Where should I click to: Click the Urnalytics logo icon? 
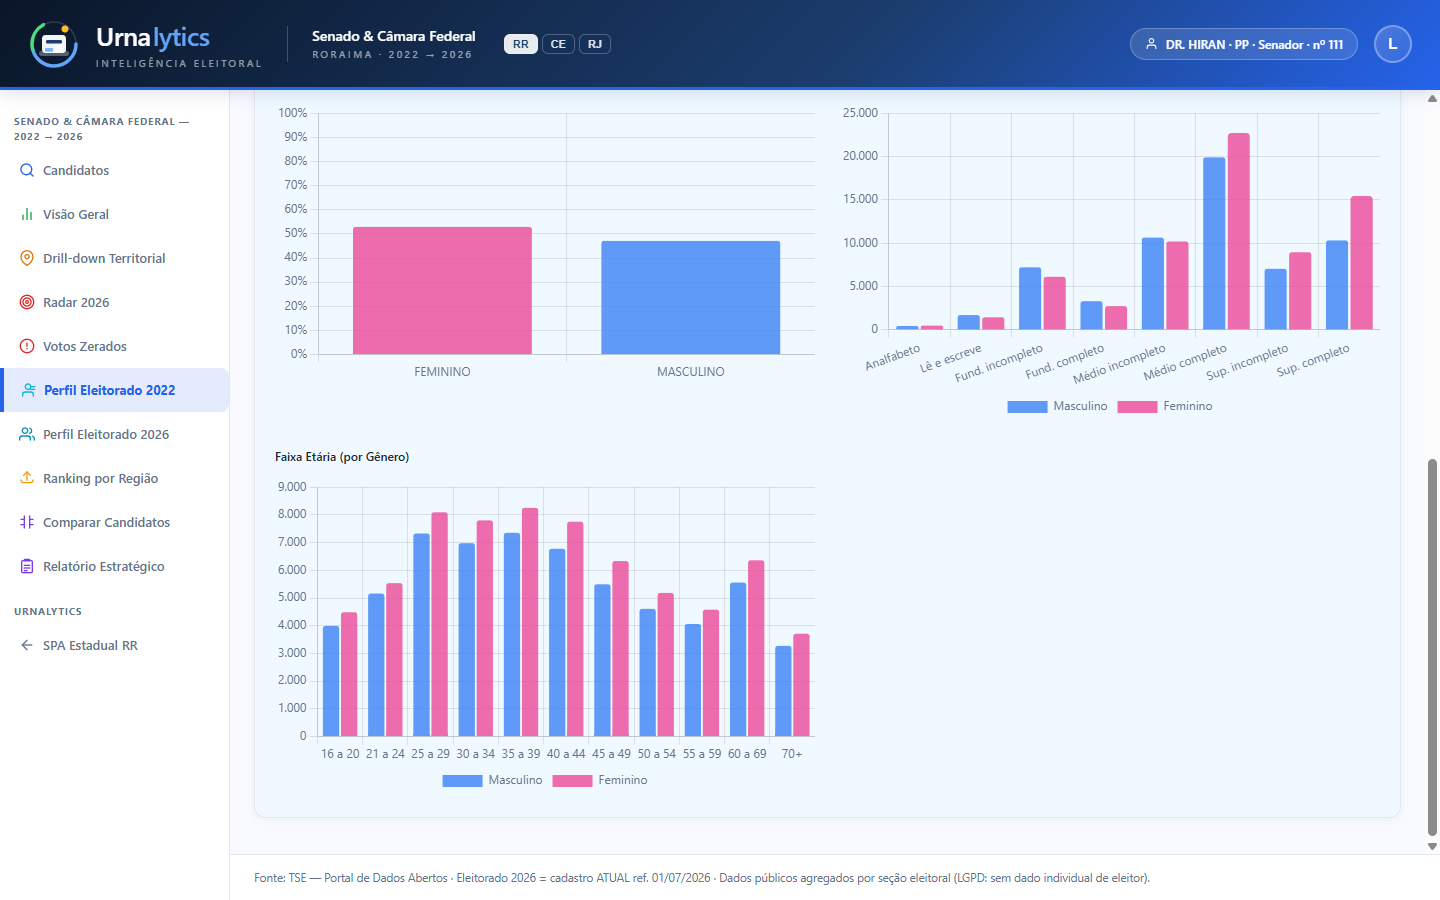click(54, 44)
